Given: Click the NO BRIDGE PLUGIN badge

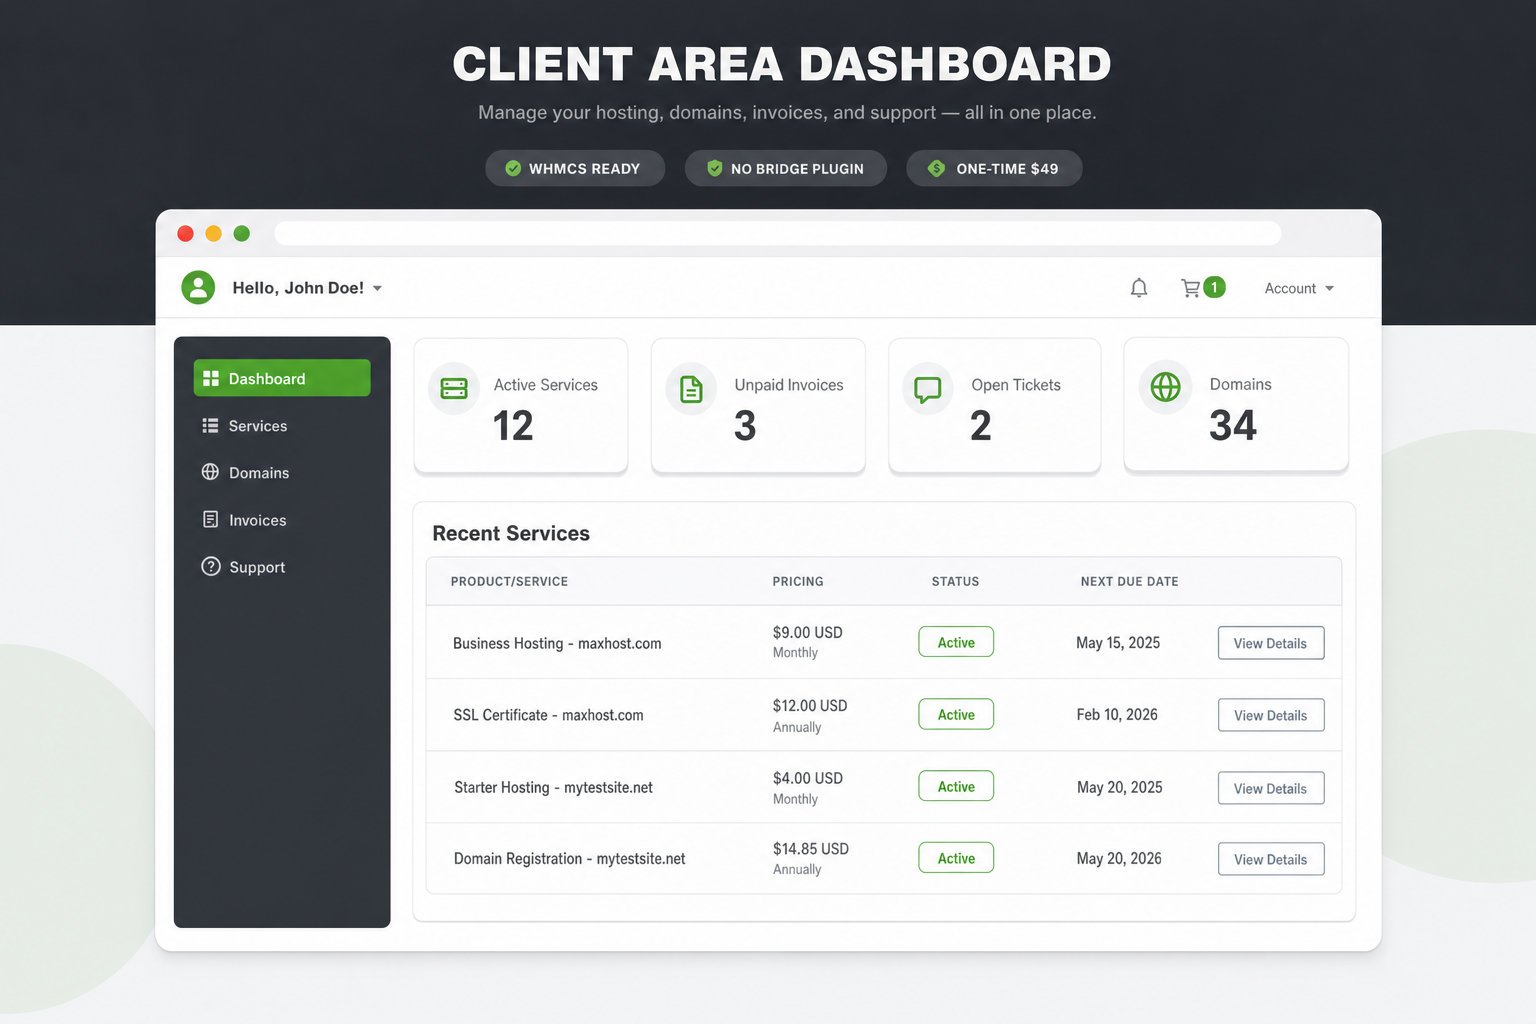Looking at the screenshot, I should click(786, 168).
